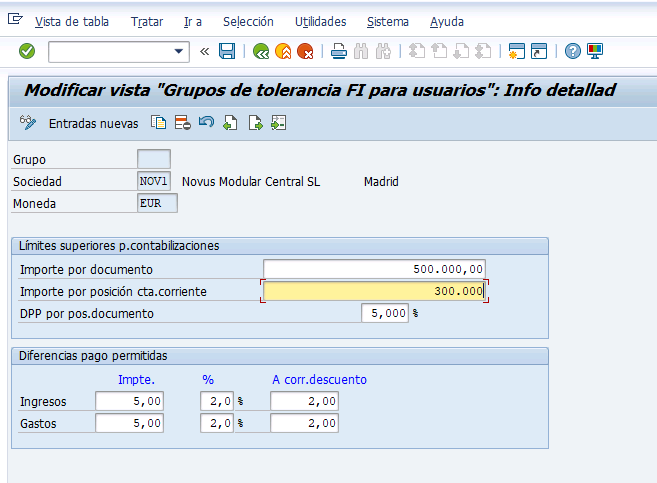Click Gastos Impte. amount field
Image resolution: width=657 pixels, height=483 pixels.
click(129, 423)
